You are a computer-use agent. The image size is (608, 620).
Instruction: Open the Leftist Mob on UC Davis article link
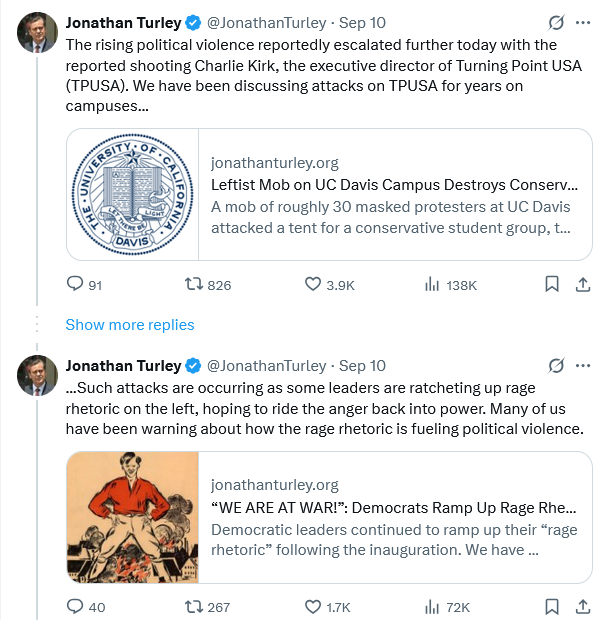394,185
